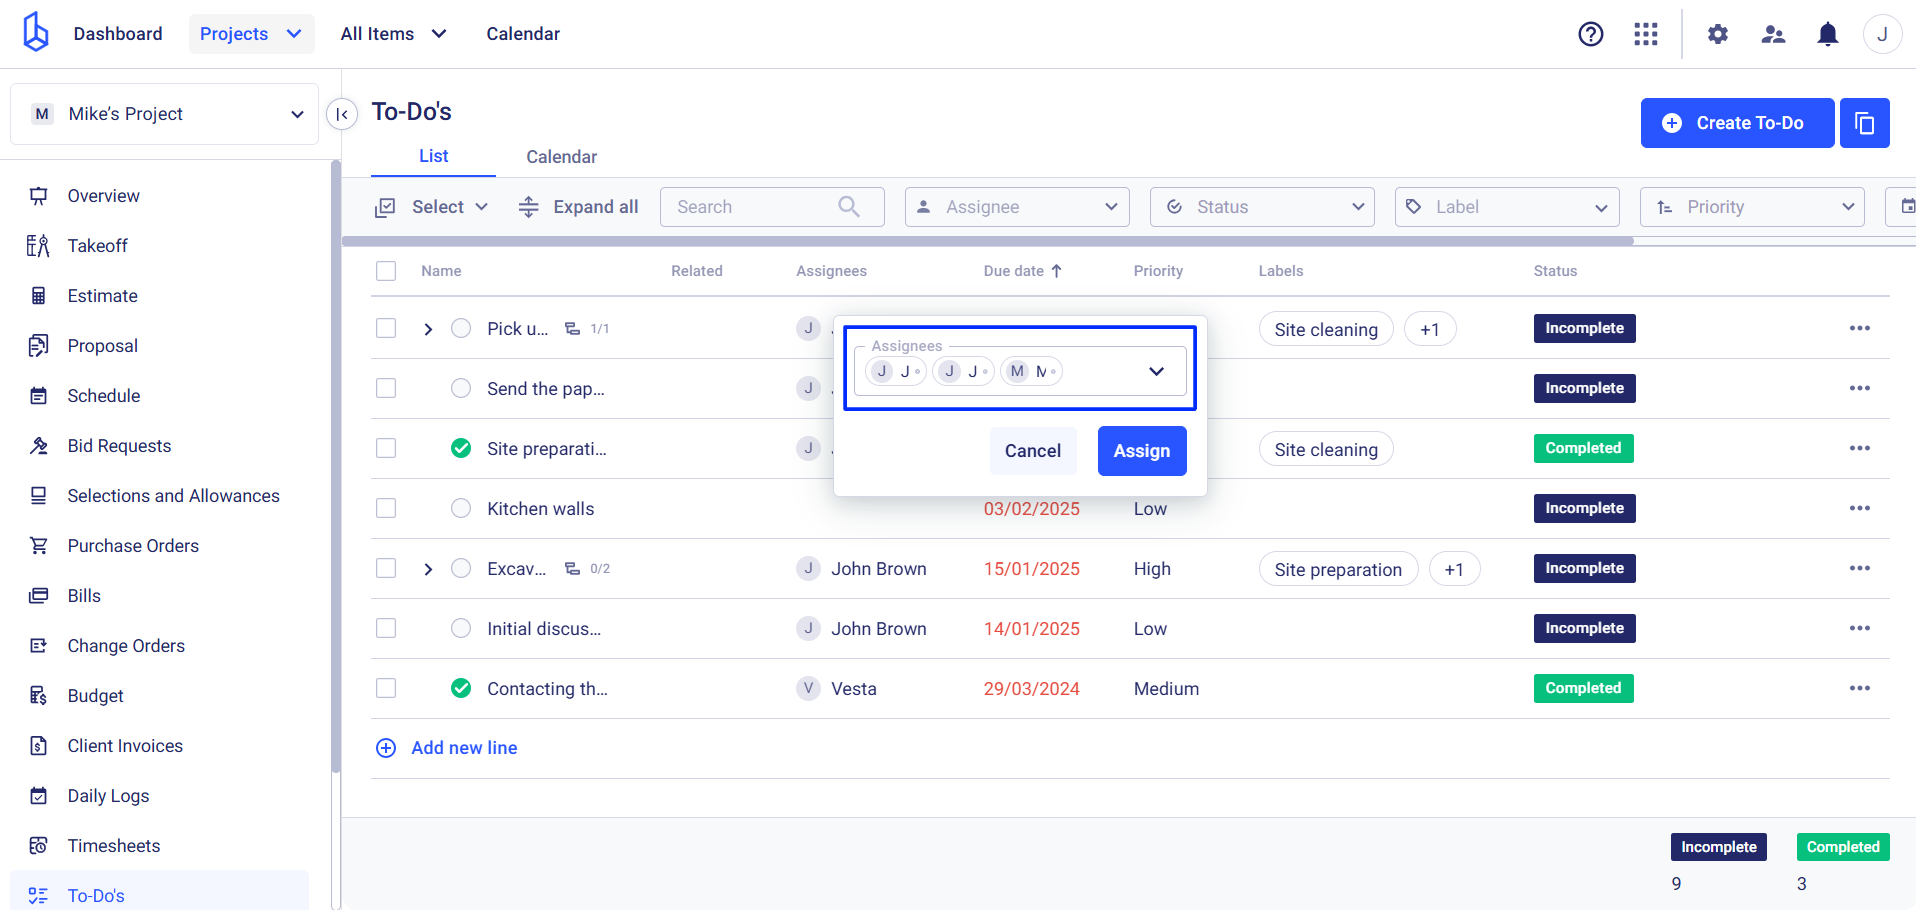The height and width of the screenshot is (910, 1916).
Task: Check the Send the pap... row checkbox
Action: 386,388
